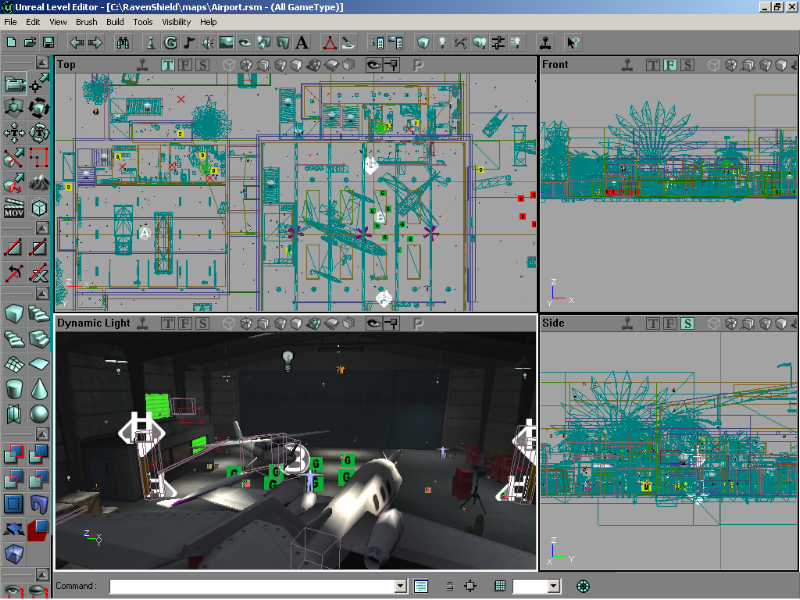800x600 pixels.
Task: Click the P button in Dynamic Light viewport
Action: (x=418, y=324)
